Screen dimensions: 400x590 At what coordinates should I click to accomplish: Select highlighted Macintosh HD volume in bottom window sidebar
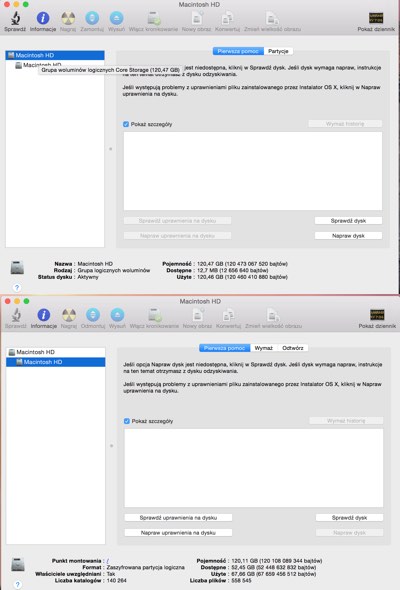[x=56, y=362]
